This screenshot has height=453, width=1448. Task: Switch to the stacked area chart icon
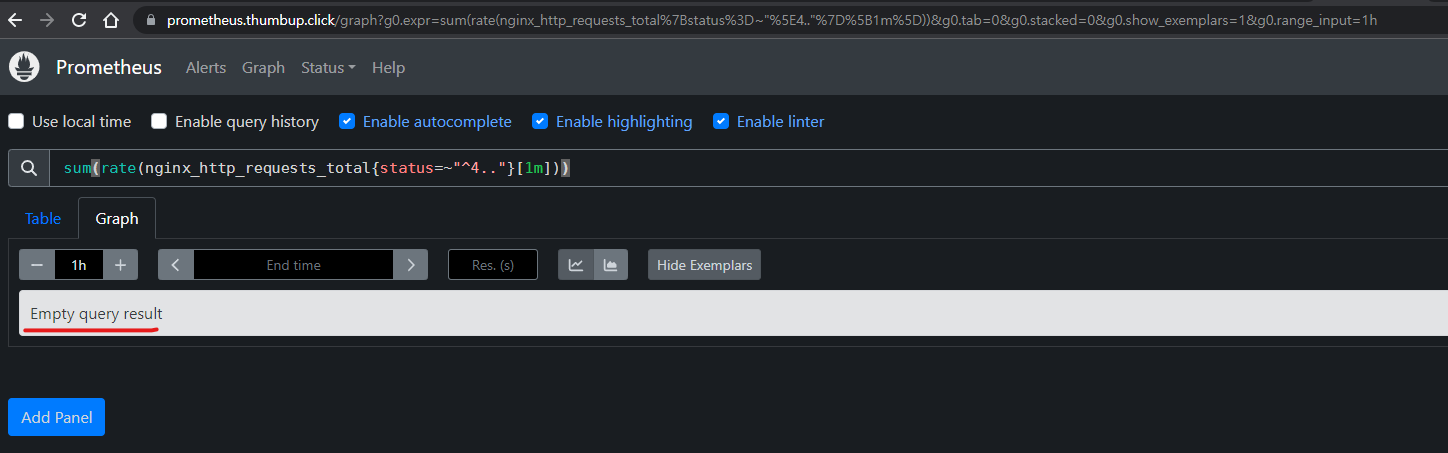(x=611, y=265)
